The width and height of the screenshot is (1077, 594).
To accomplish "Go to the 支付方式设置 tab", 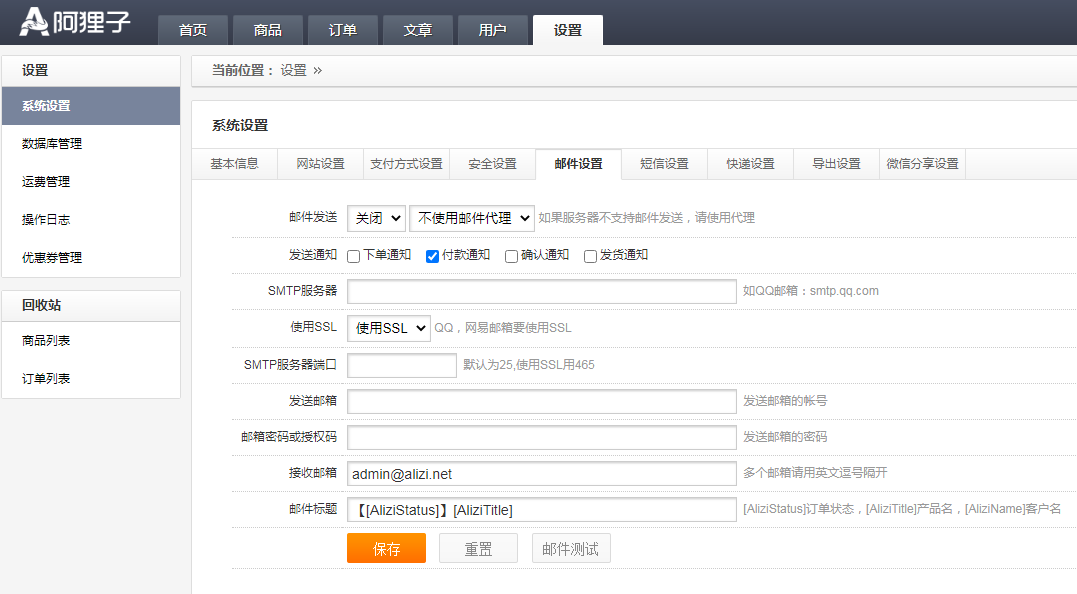I will pos(406,164).
